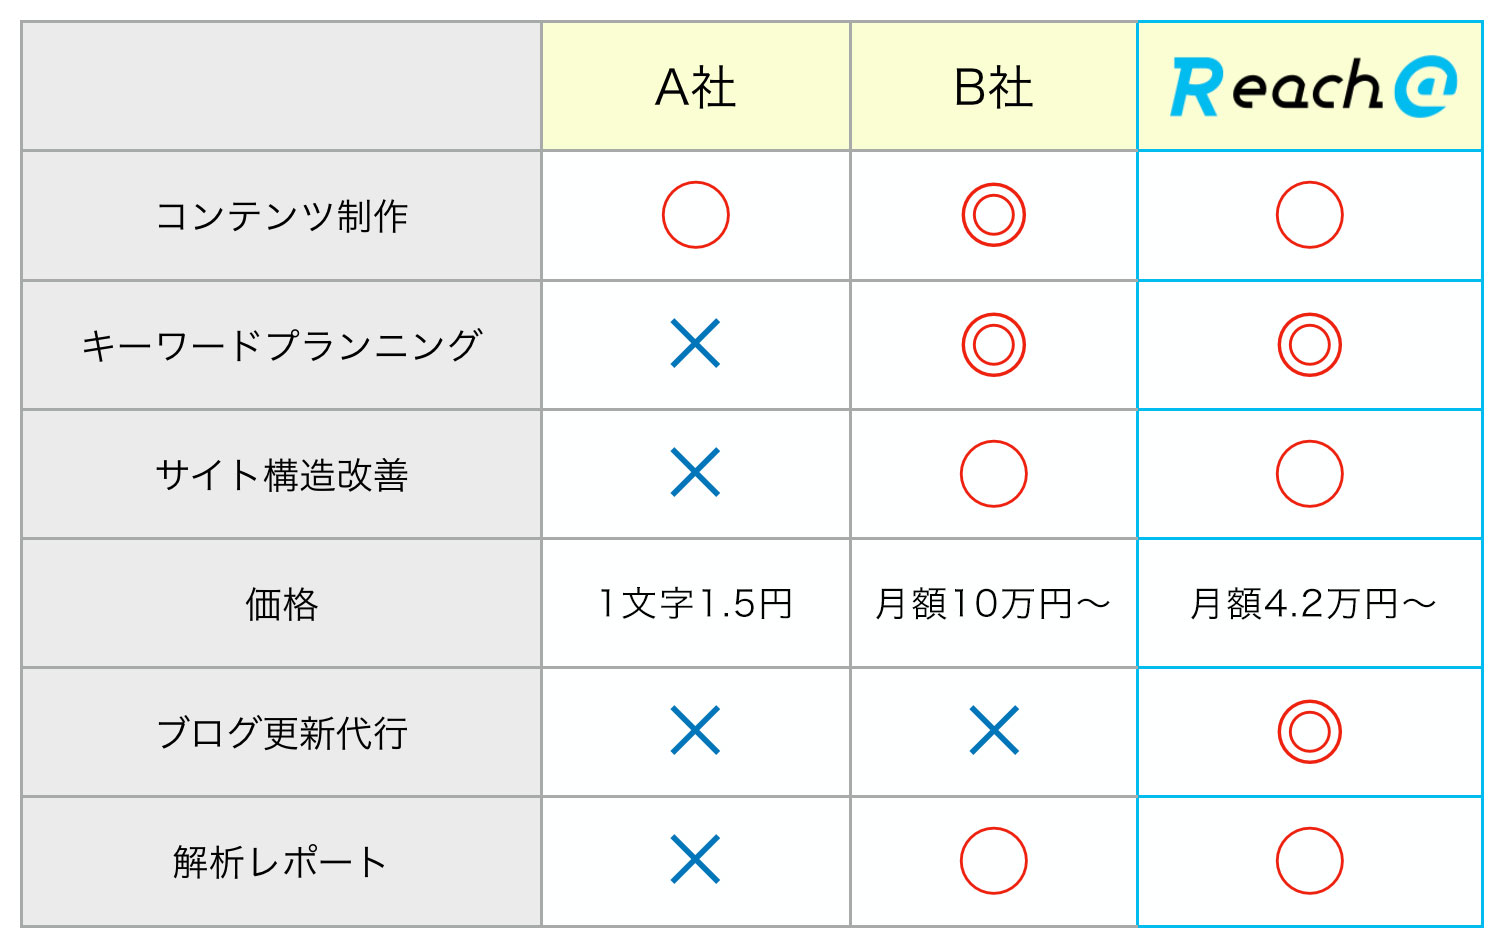Select the B社 column header

click(994, 87)
